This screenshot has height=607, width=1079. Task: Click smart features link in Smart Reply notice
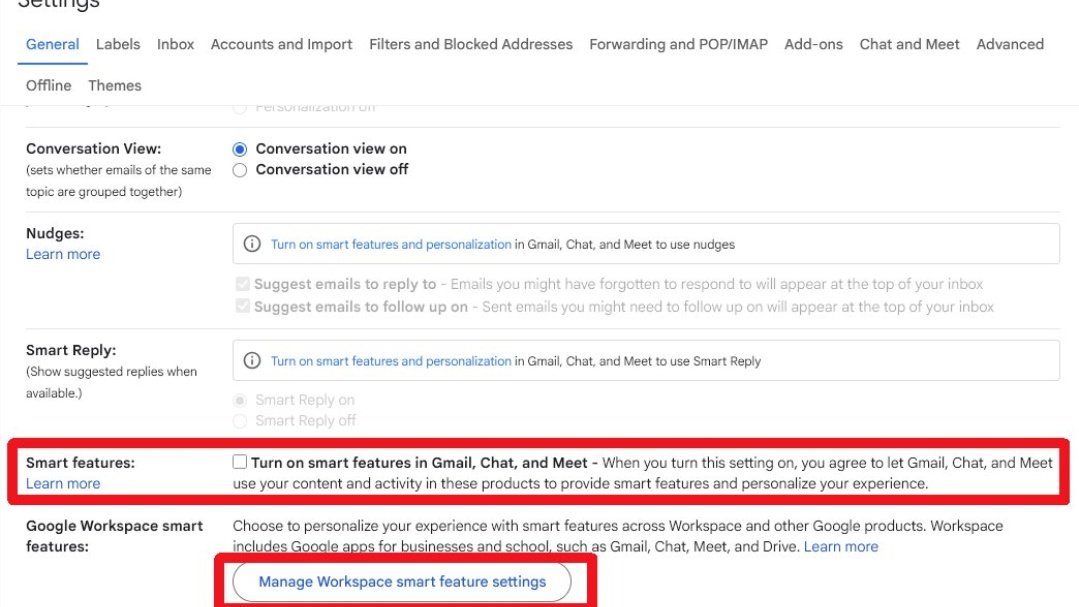tap(391, 361)
